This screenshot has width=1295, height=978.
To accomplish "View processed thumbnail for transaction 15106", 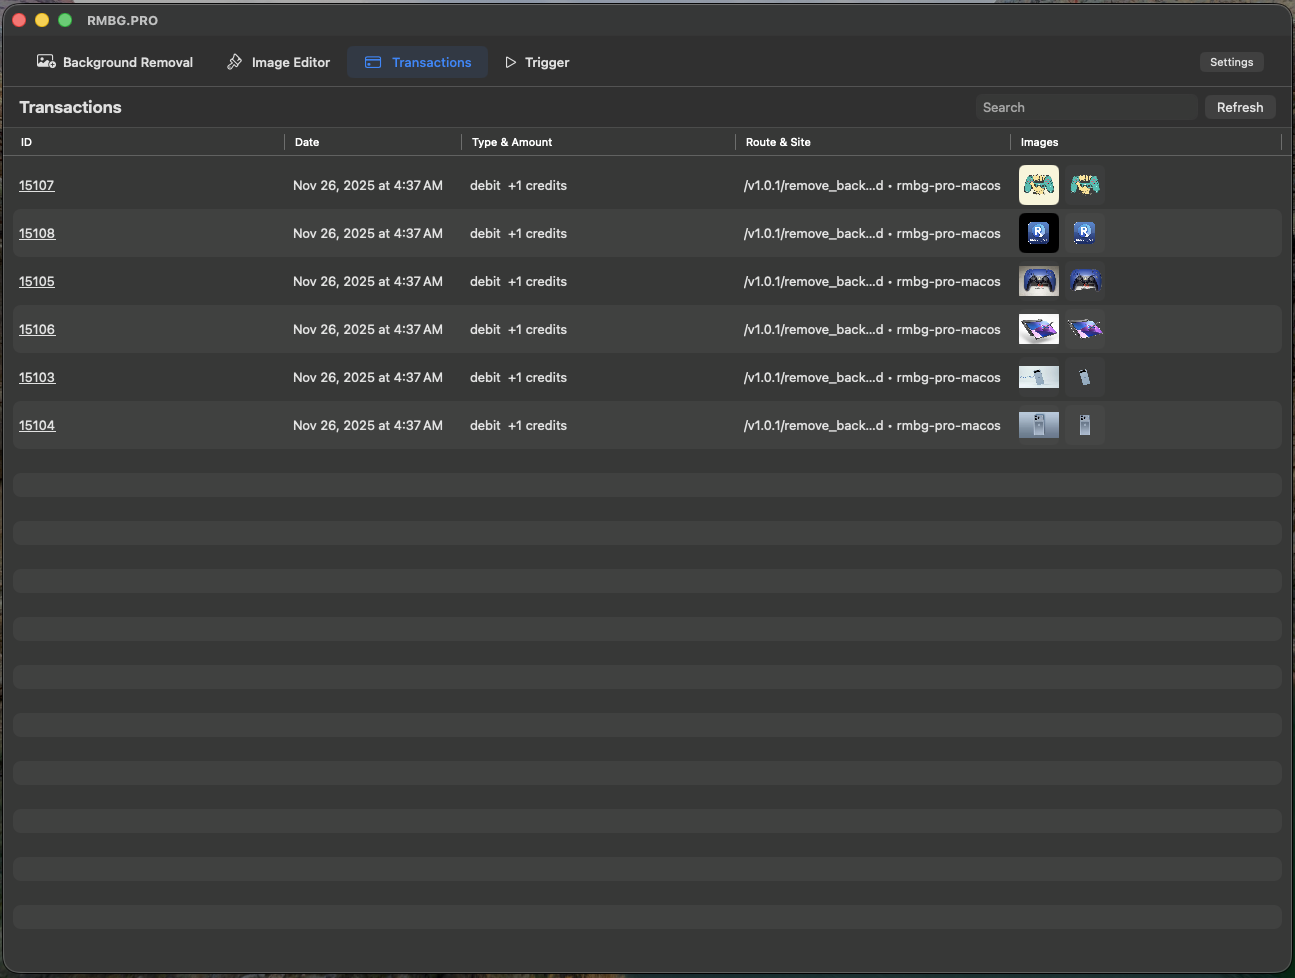I will 1084,329.
